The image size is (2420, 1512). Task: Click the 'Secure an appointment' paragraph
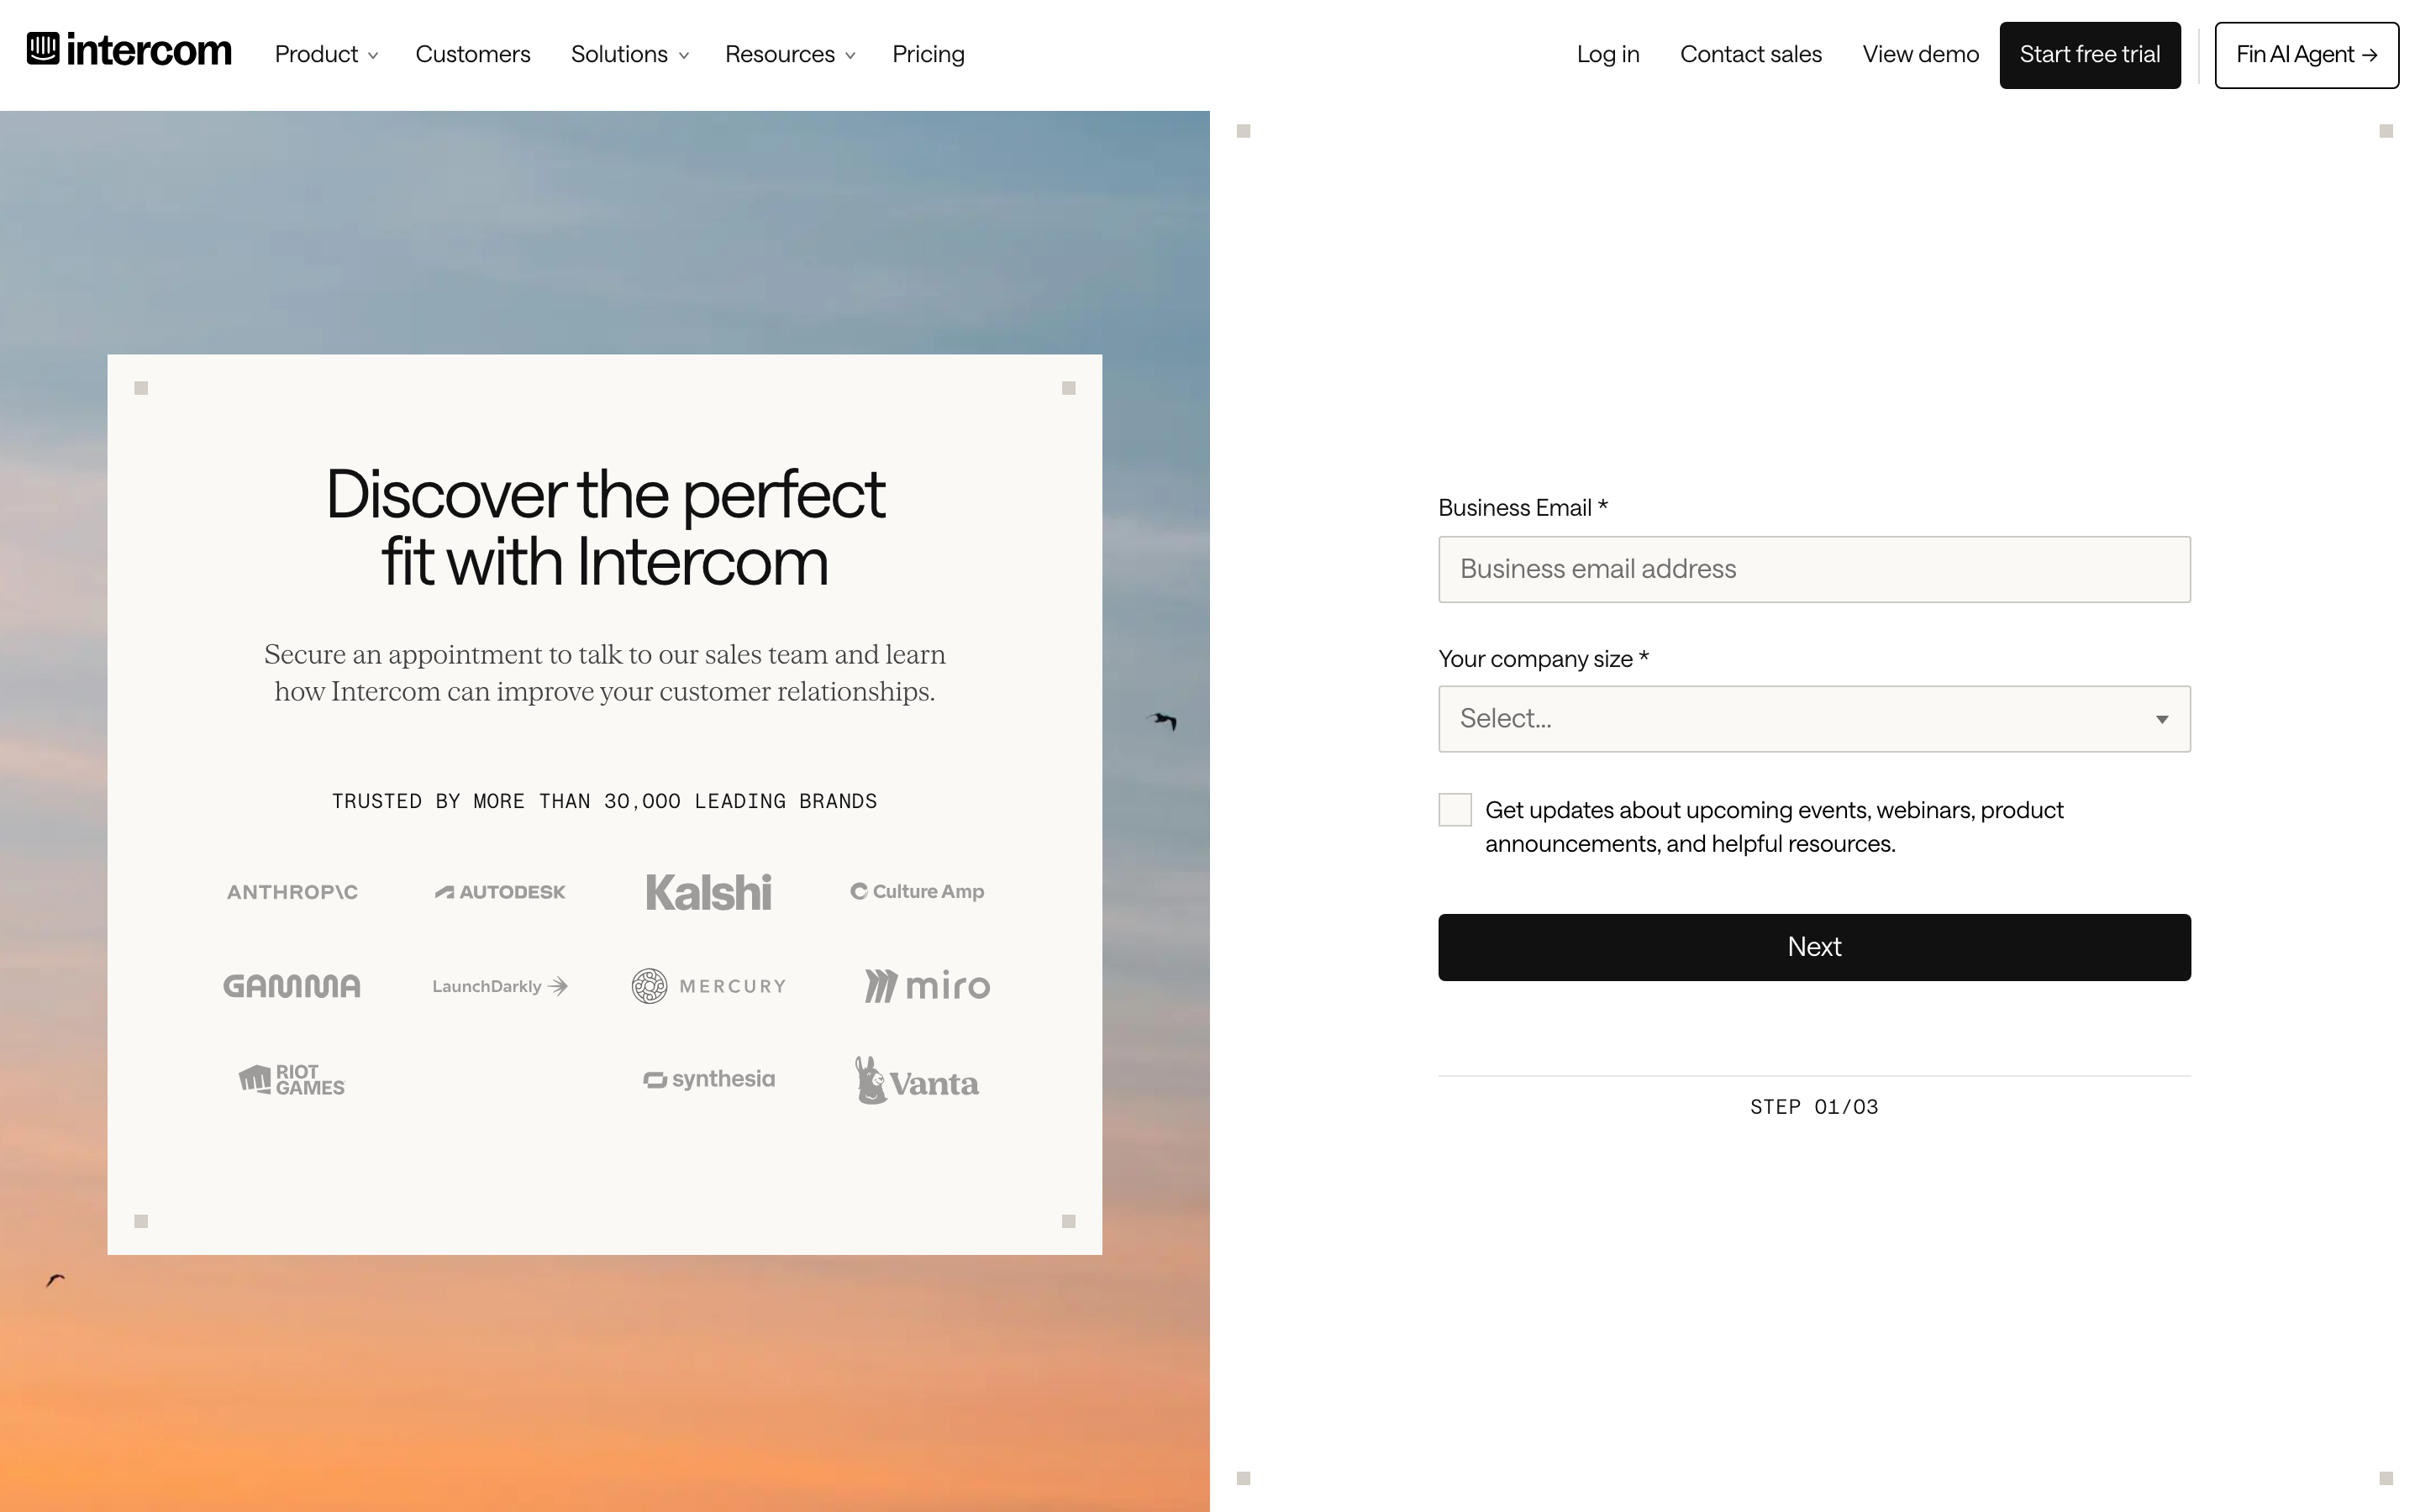tap(605, 673)
